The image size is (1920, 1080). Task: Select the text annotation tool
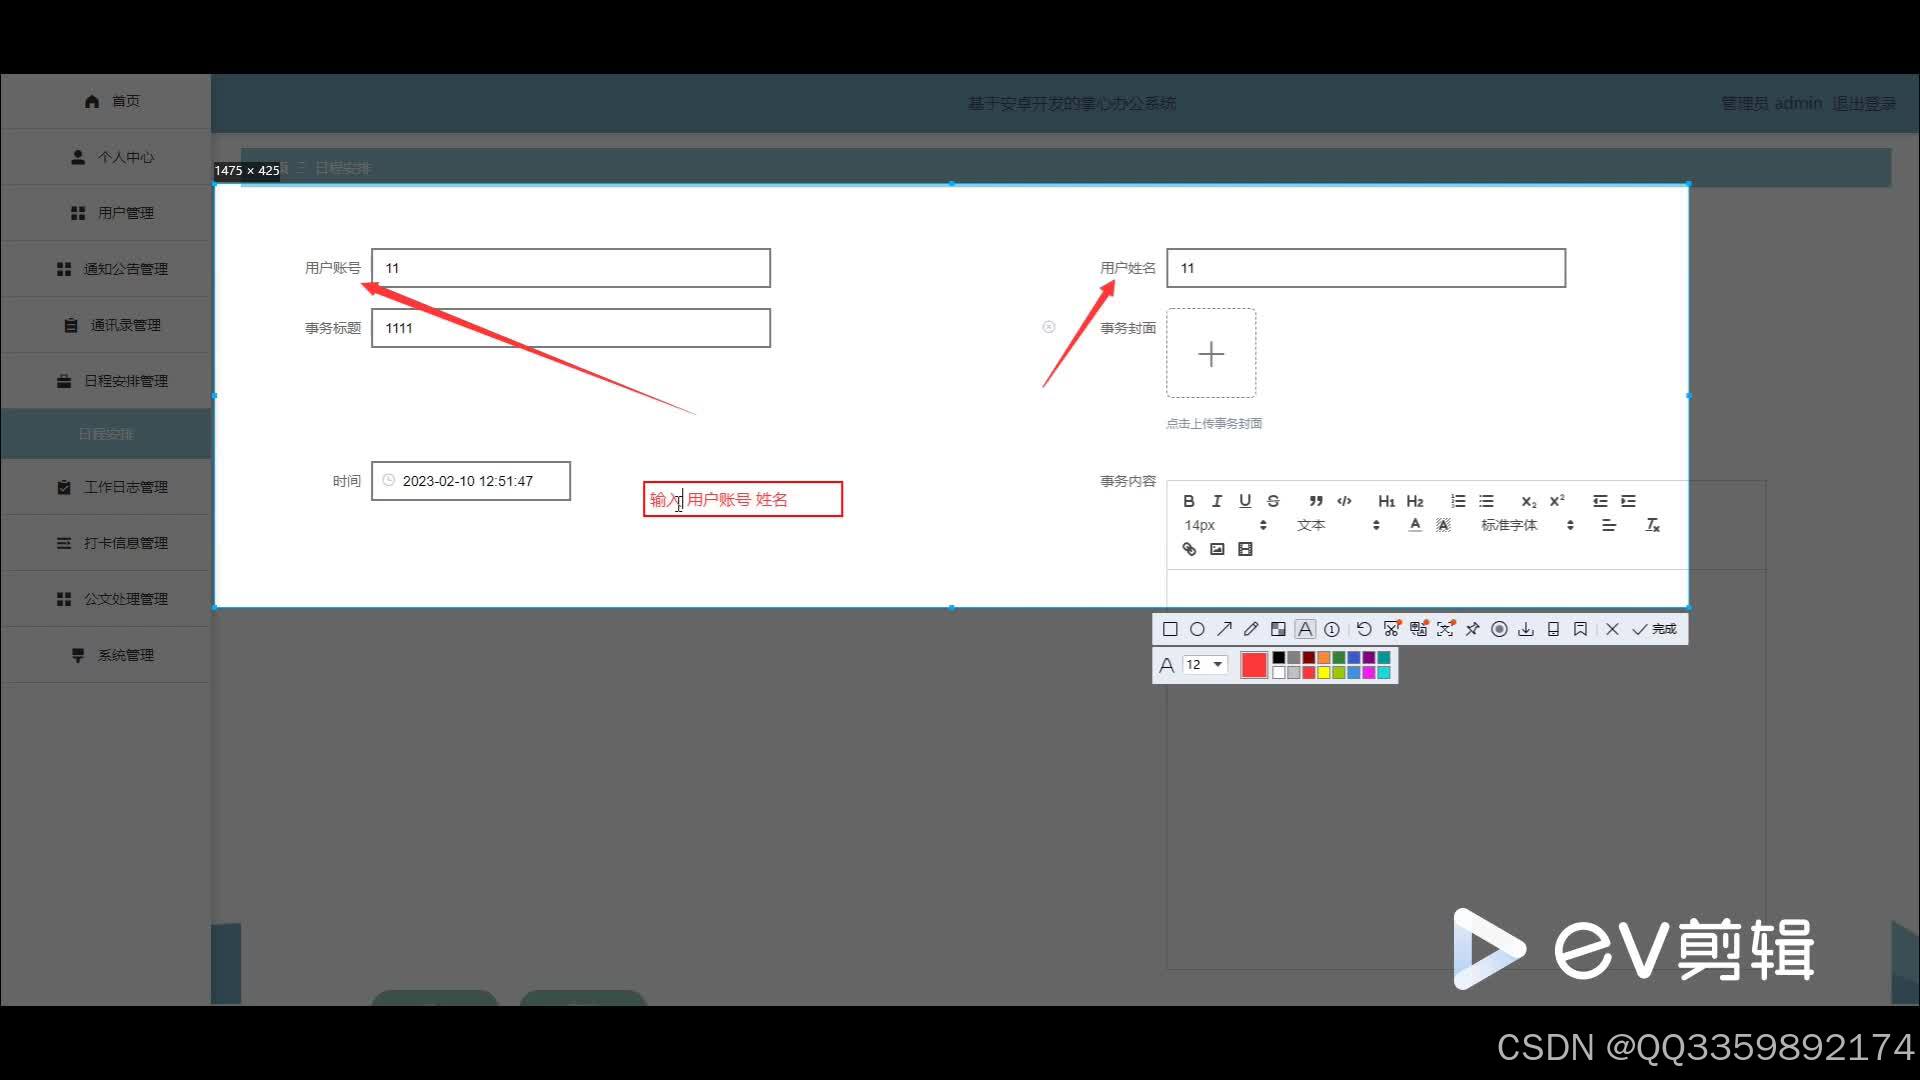[1305, 629]
